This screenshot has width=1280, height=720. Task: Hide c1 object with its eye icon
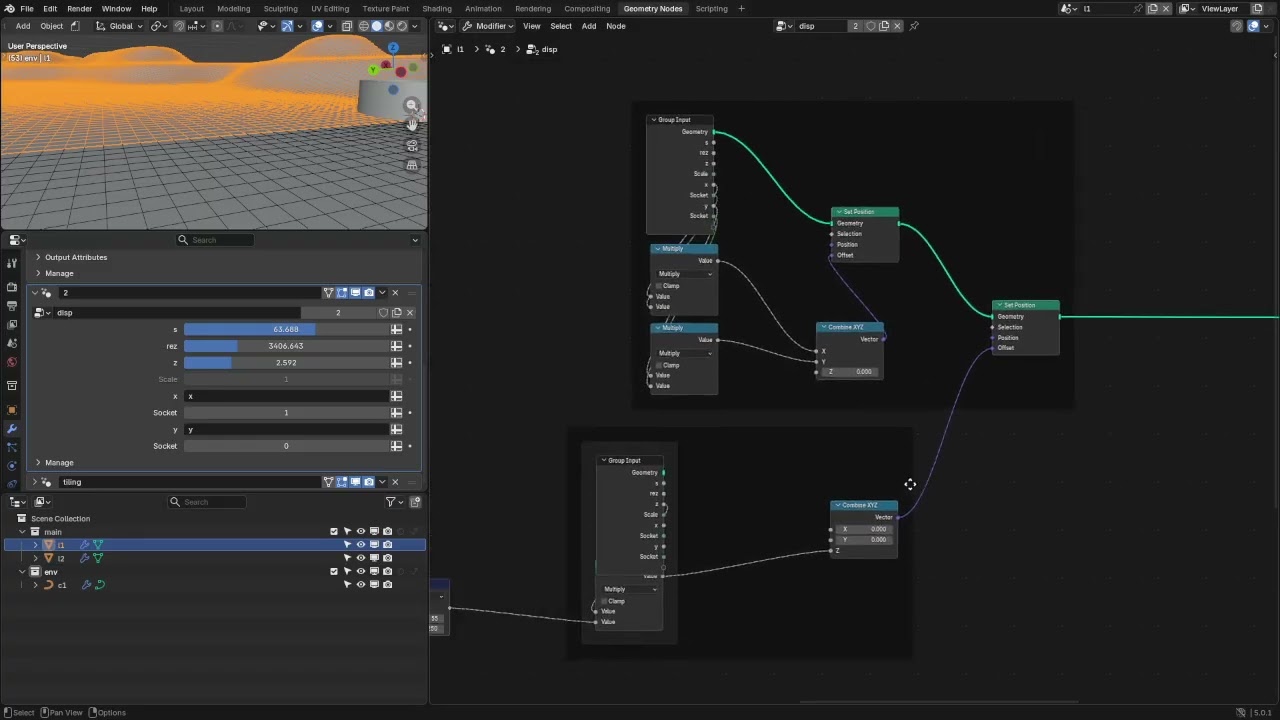click(x=361, y=585)
